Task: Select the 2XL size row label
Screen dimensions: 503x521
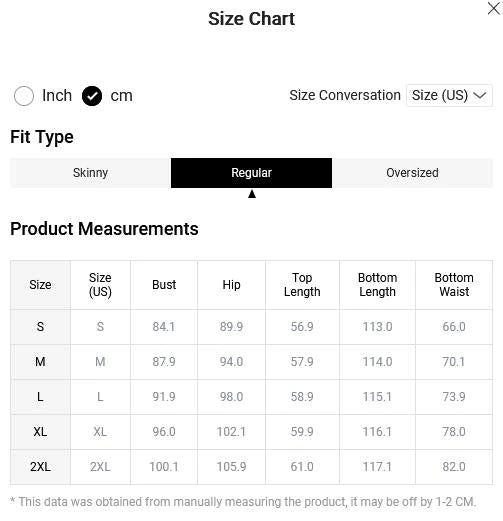Action: [x=40, y=467]
